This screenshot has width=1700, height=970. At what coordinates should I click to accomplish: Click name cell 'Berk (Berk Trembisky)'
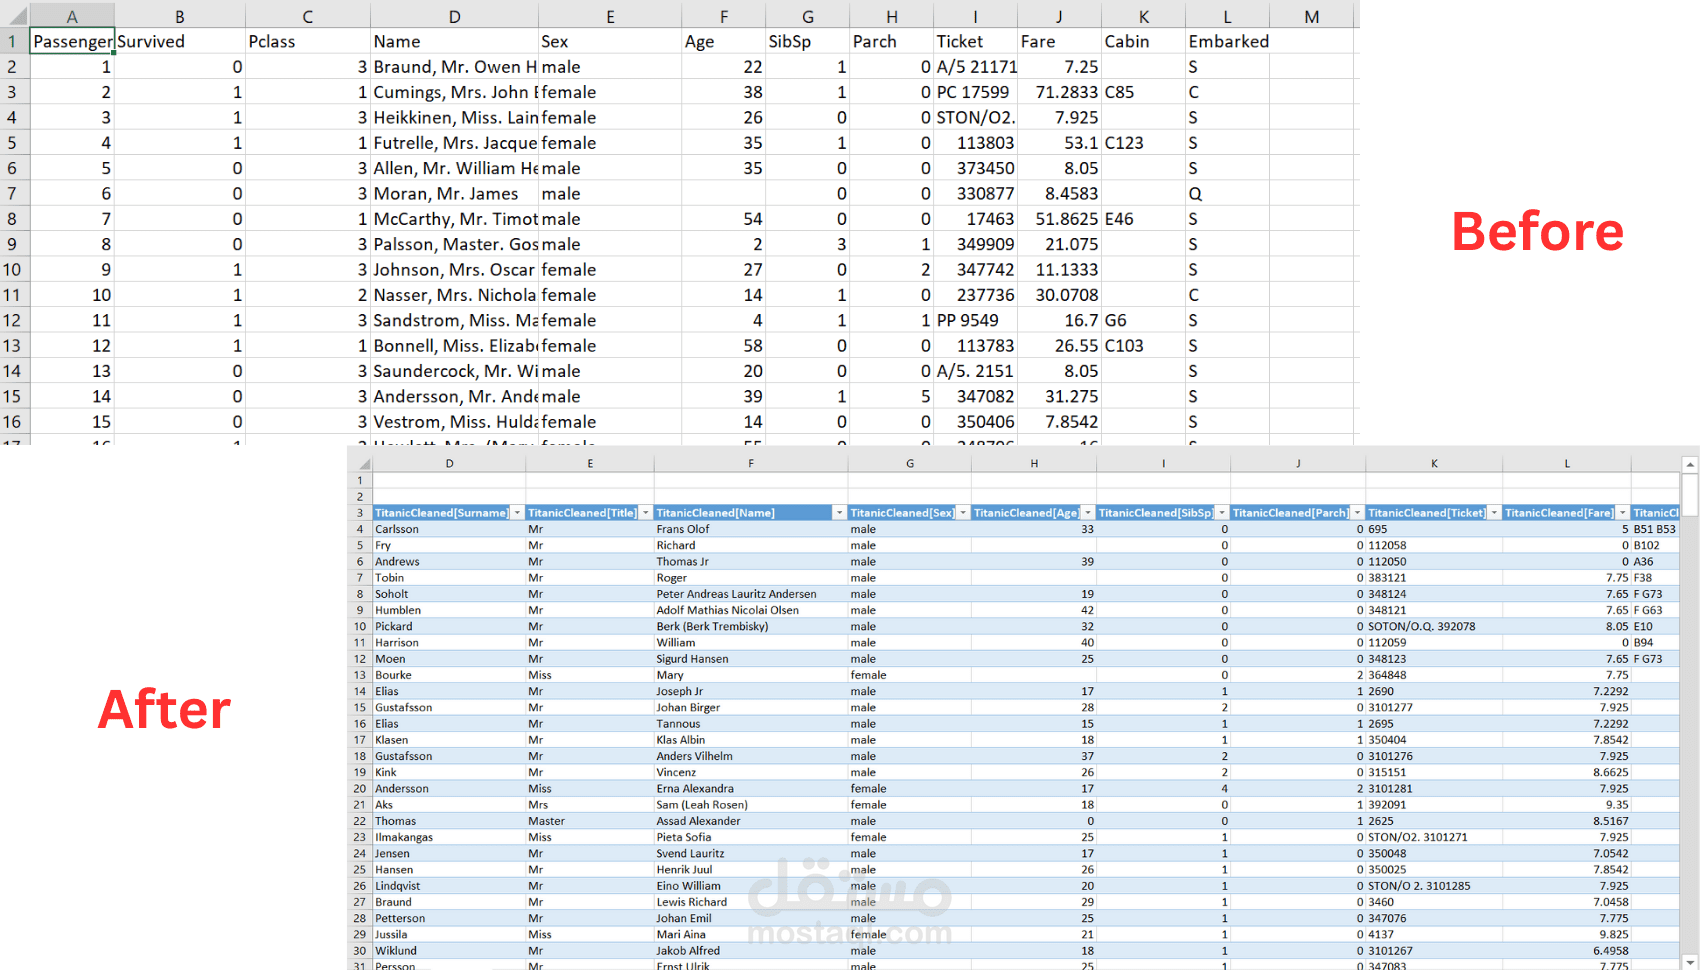coord(751,626)
